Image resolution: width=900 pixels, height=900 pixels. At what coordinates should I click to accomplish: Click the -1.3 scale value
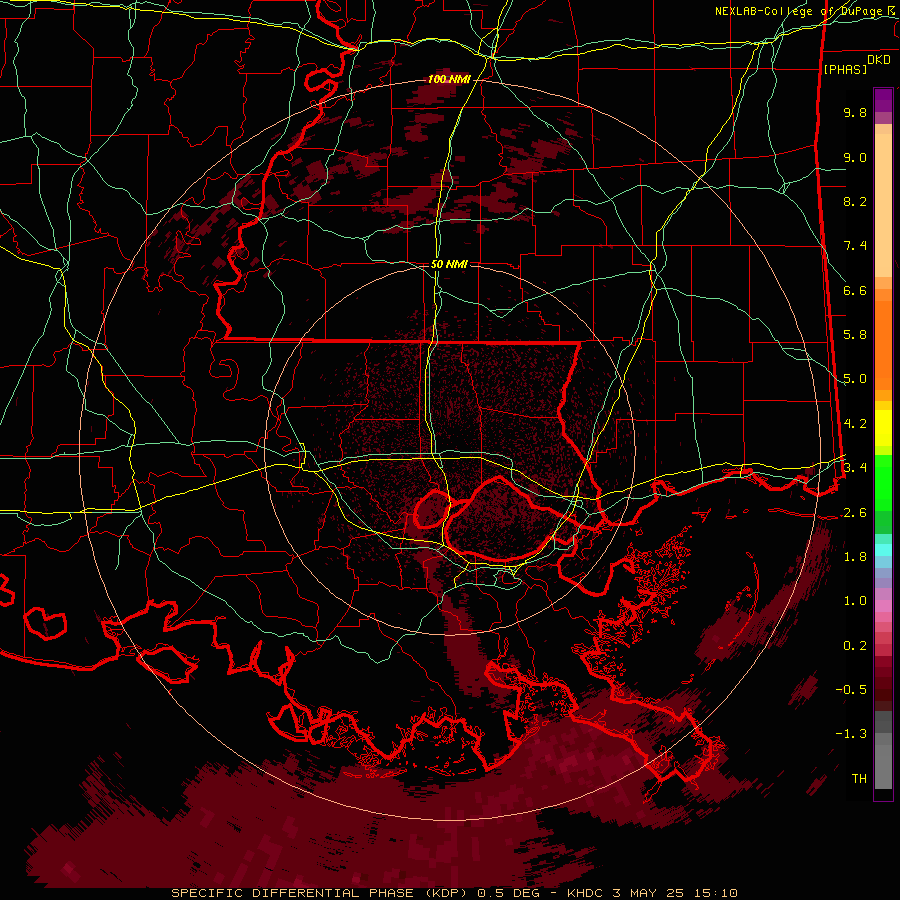click(851, 734)
